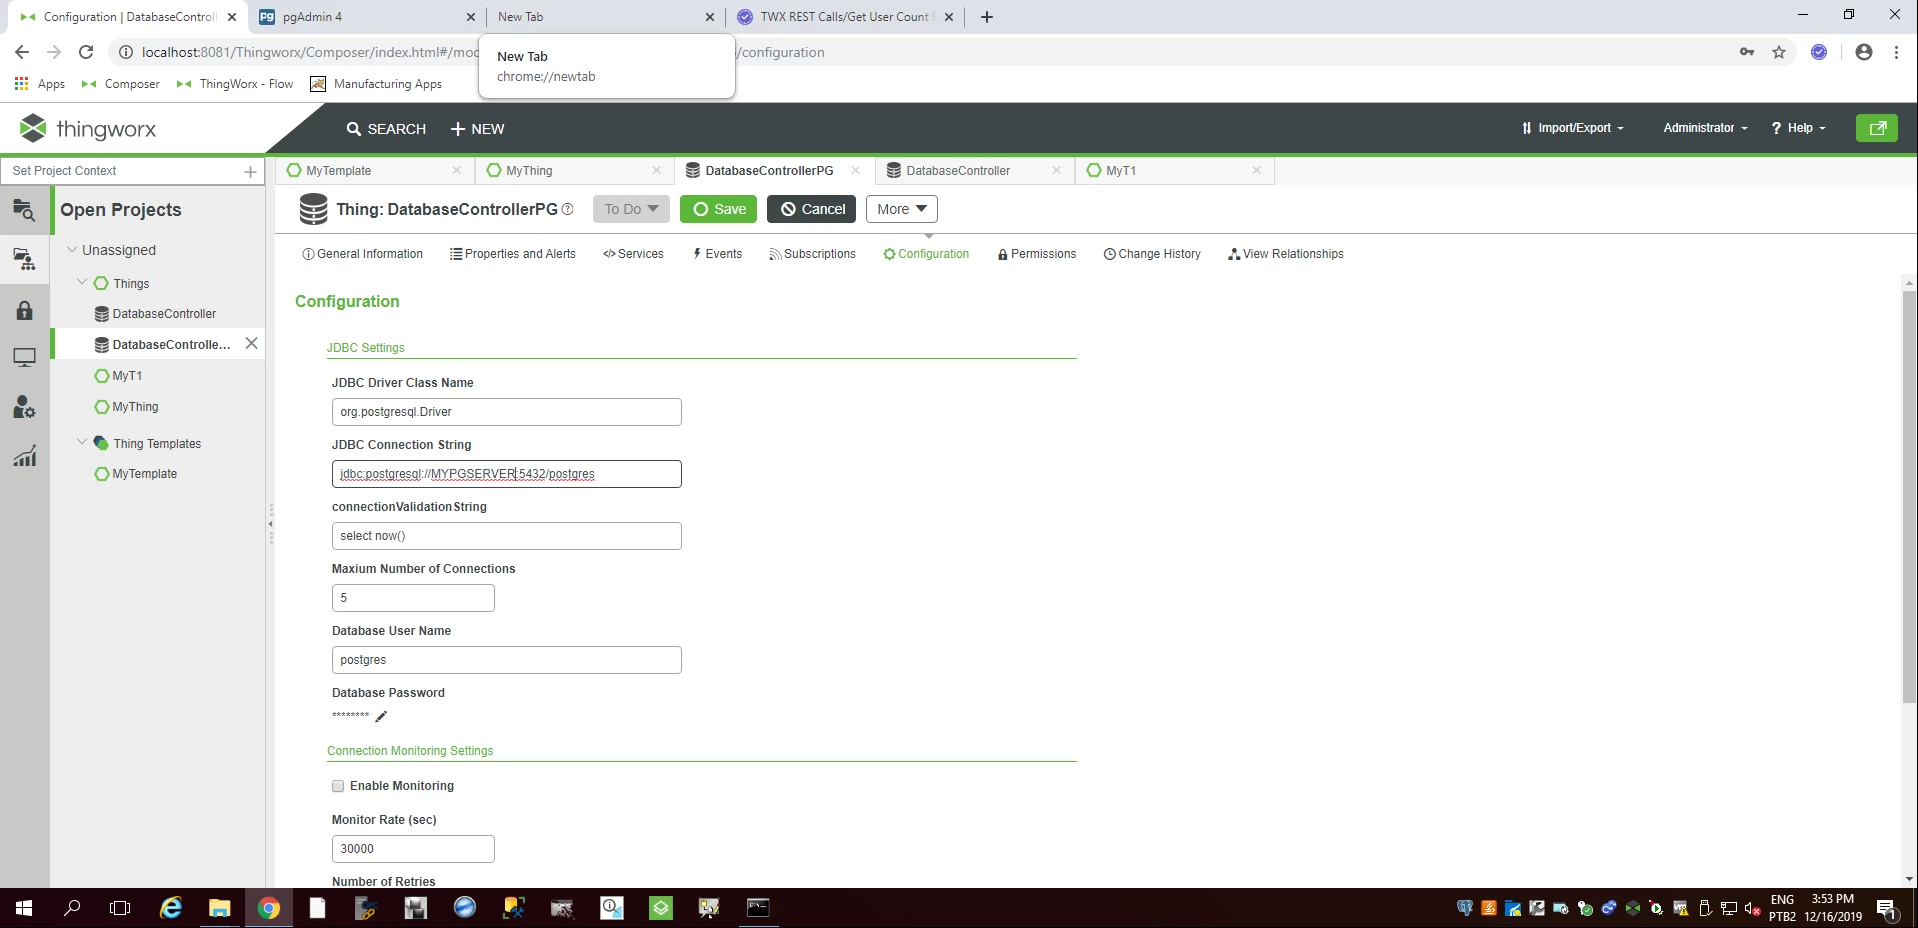Open the Manufacturing Apps bookmark
The height and width of the screenshot is (928, 1918).
click(x=376, y=84)
